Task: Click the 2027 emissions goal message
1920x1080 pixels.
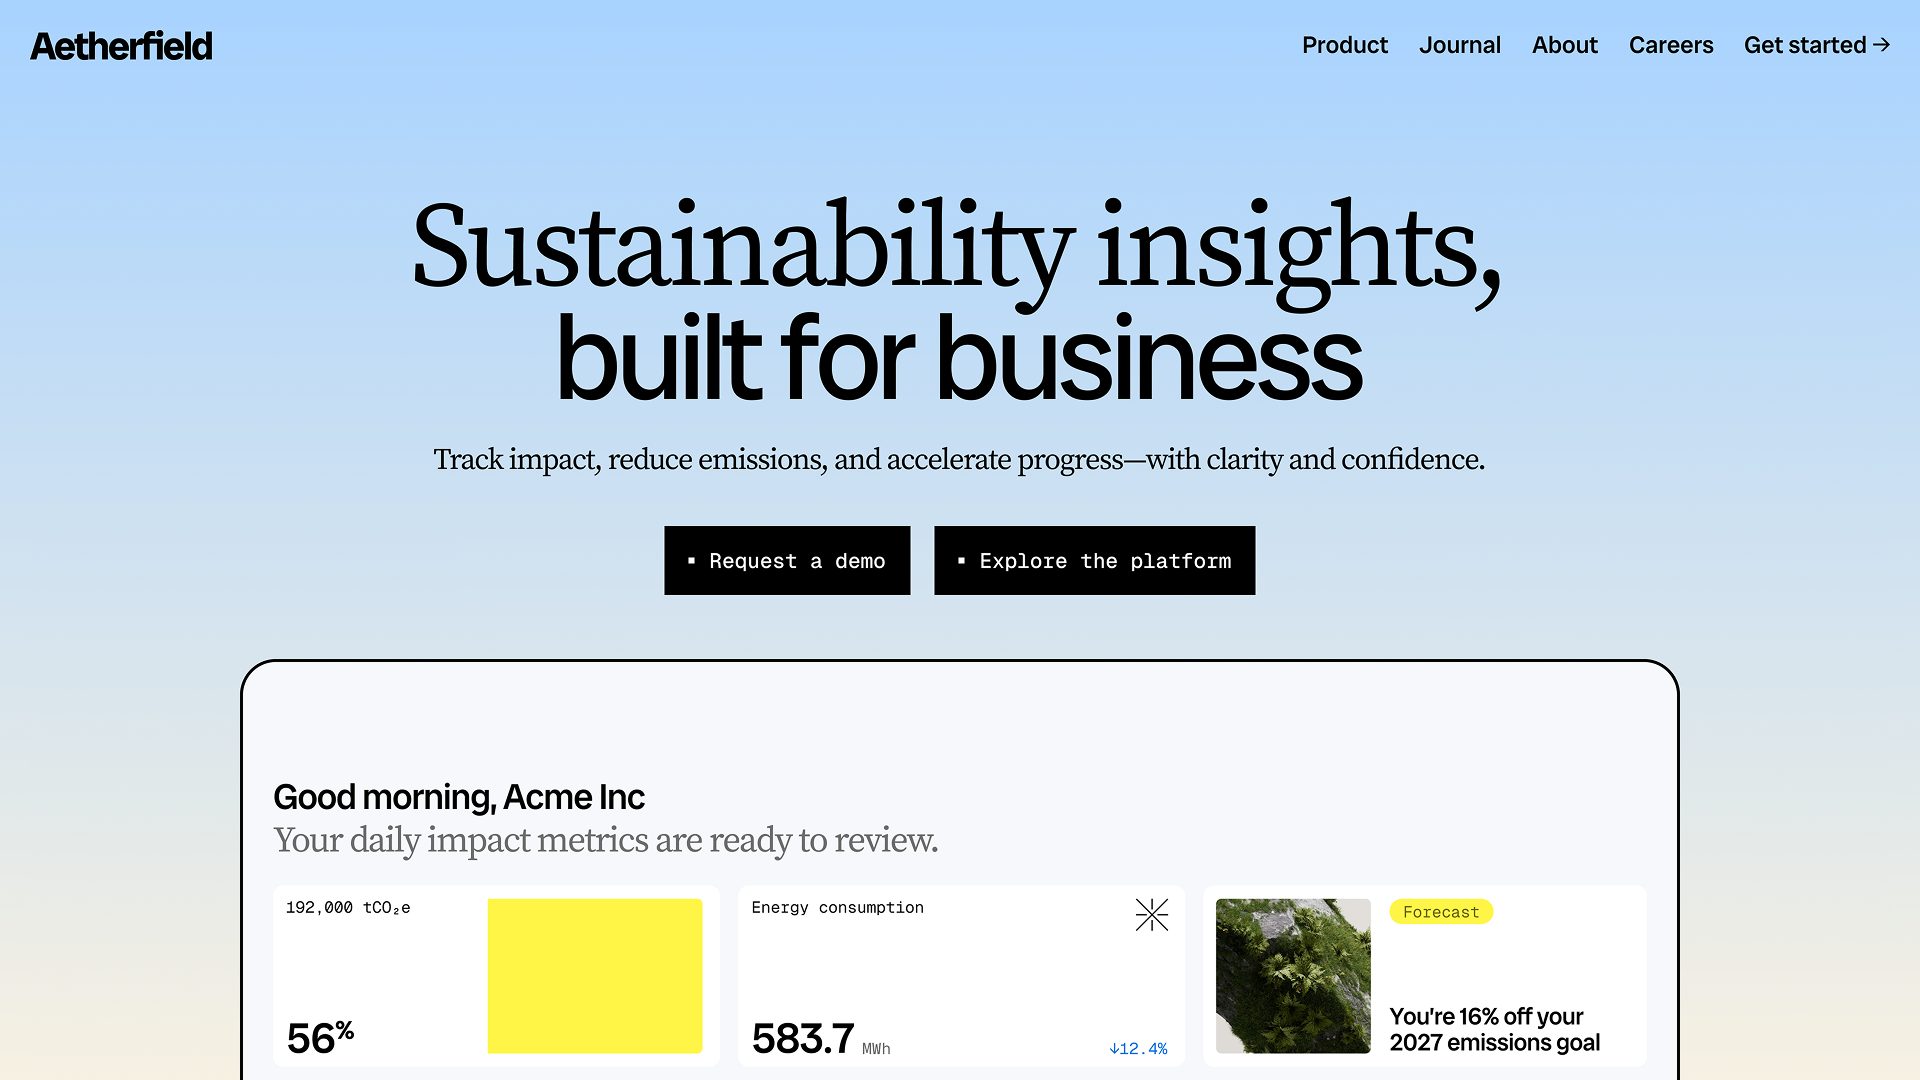Action: [1494, 1029]
